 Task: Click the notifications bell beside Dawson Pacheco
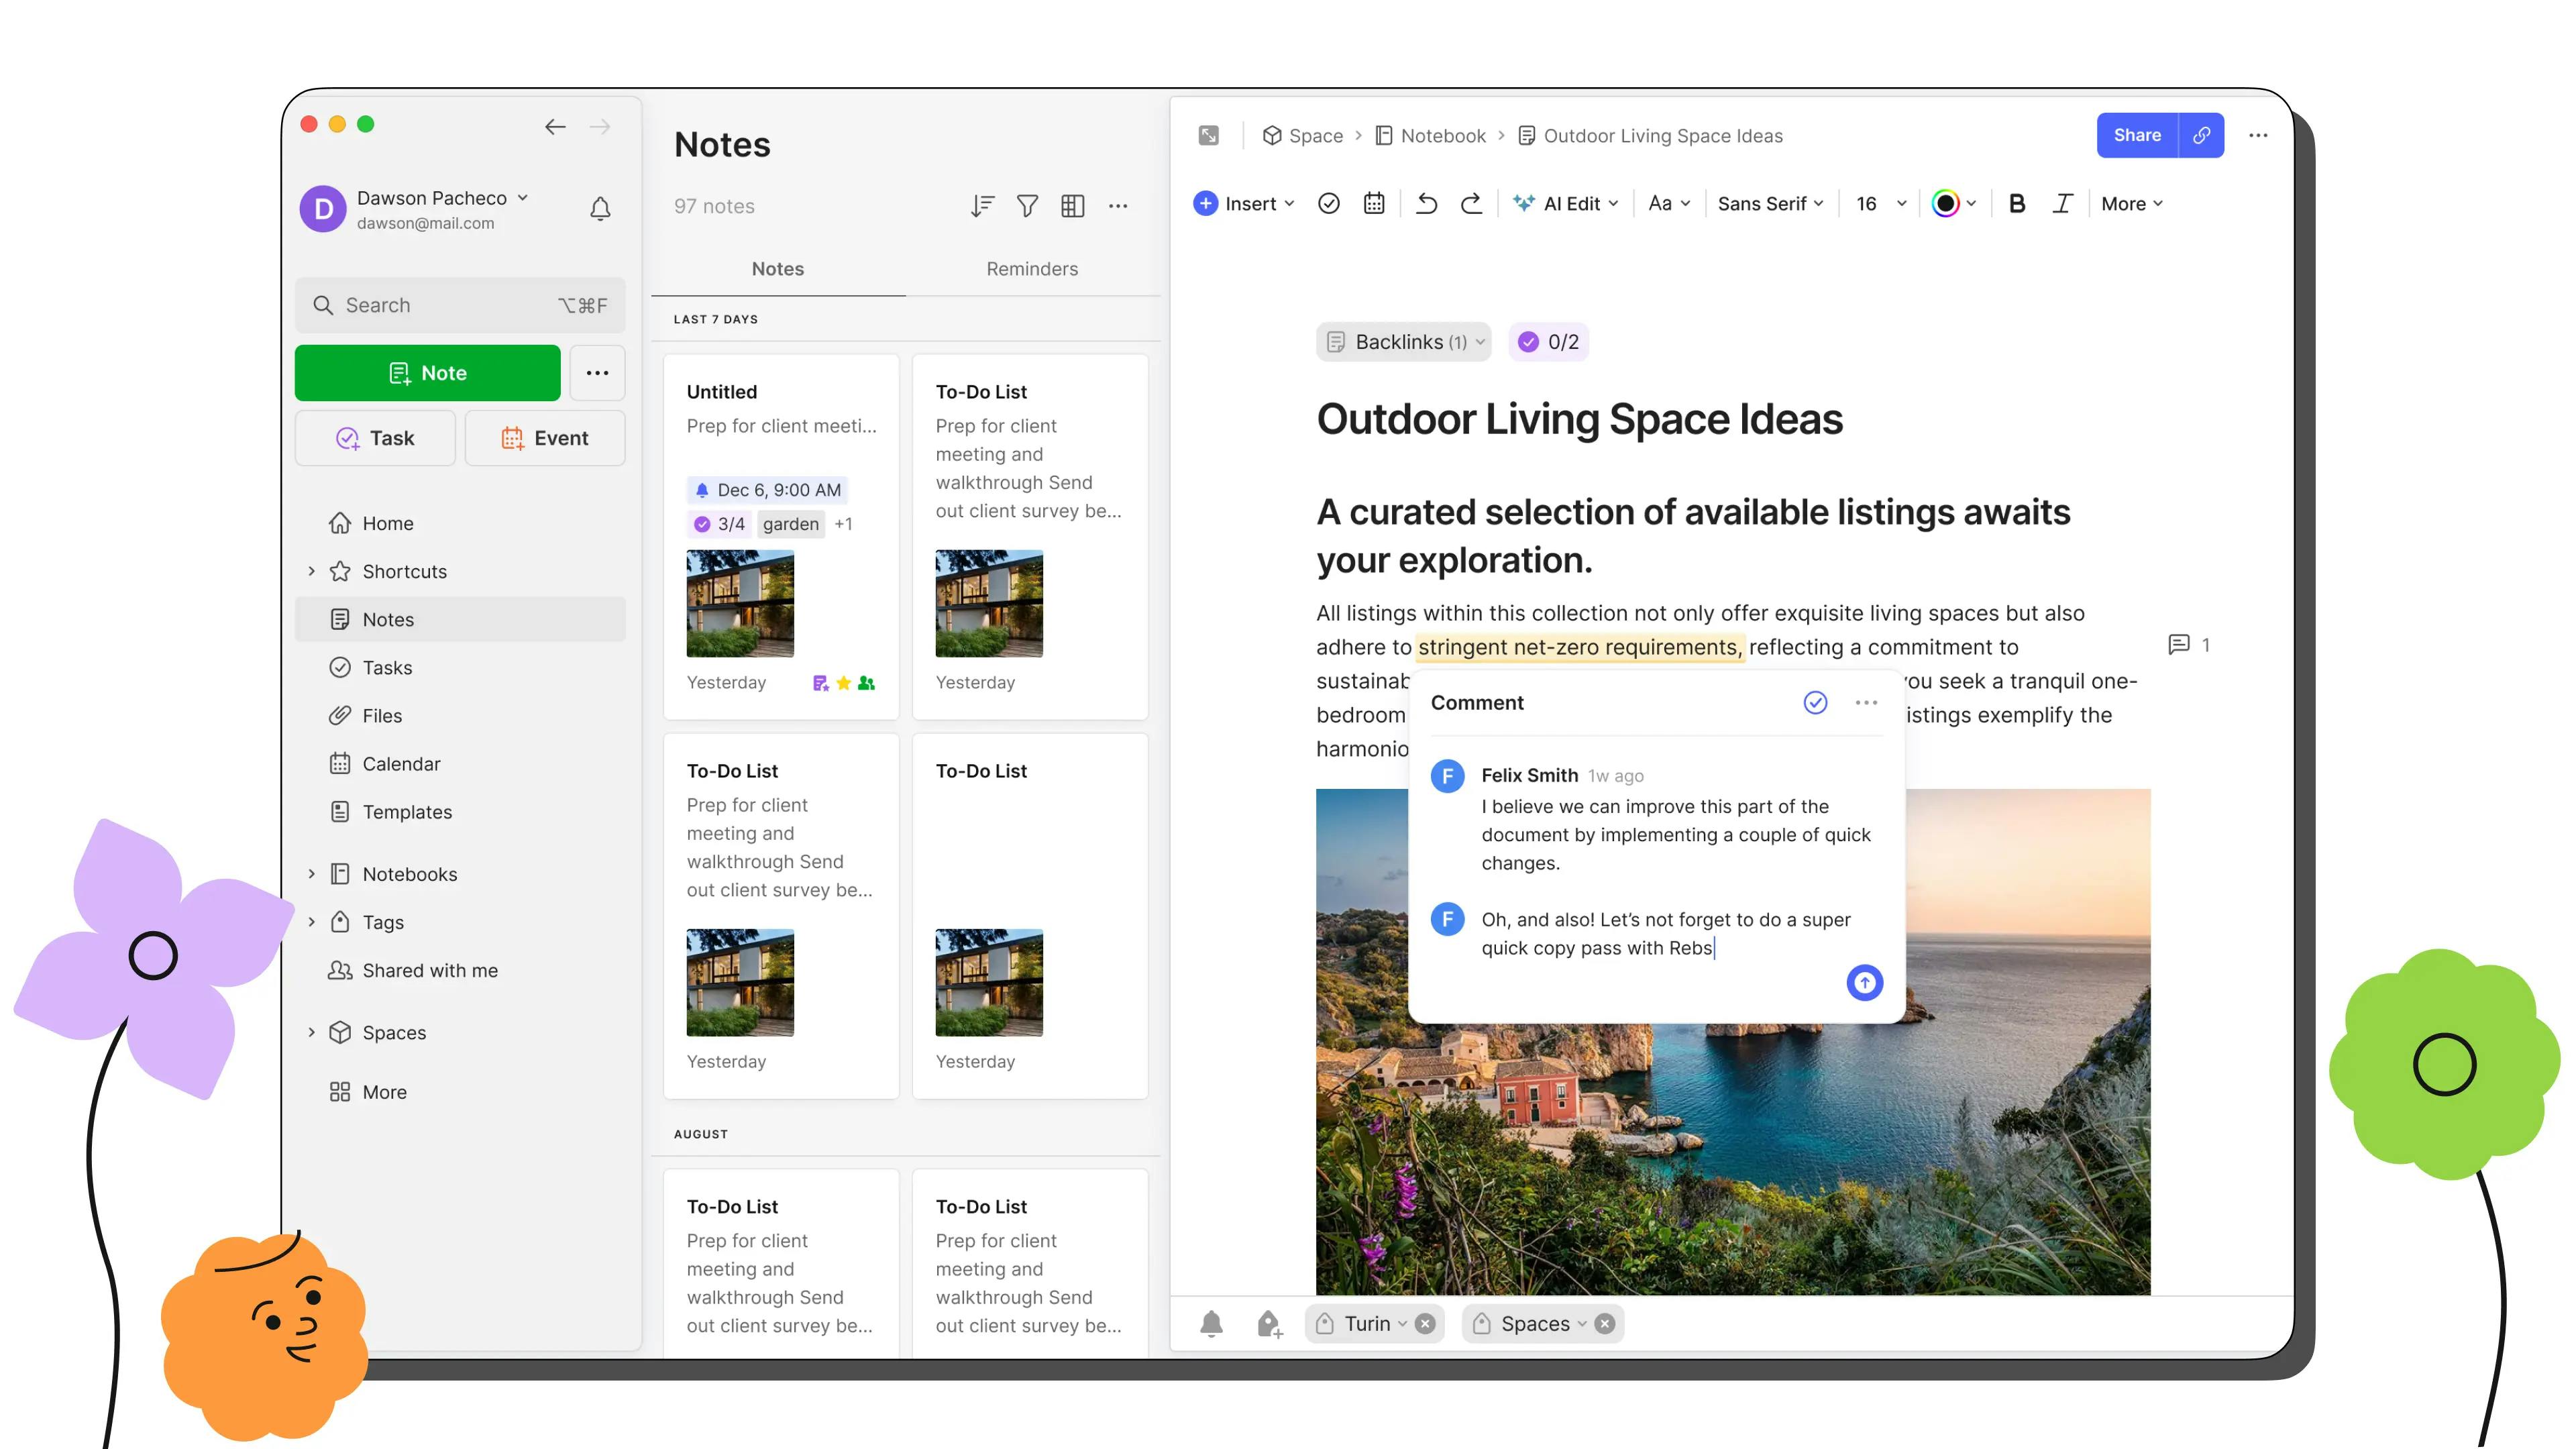click(x=600, y=209)
